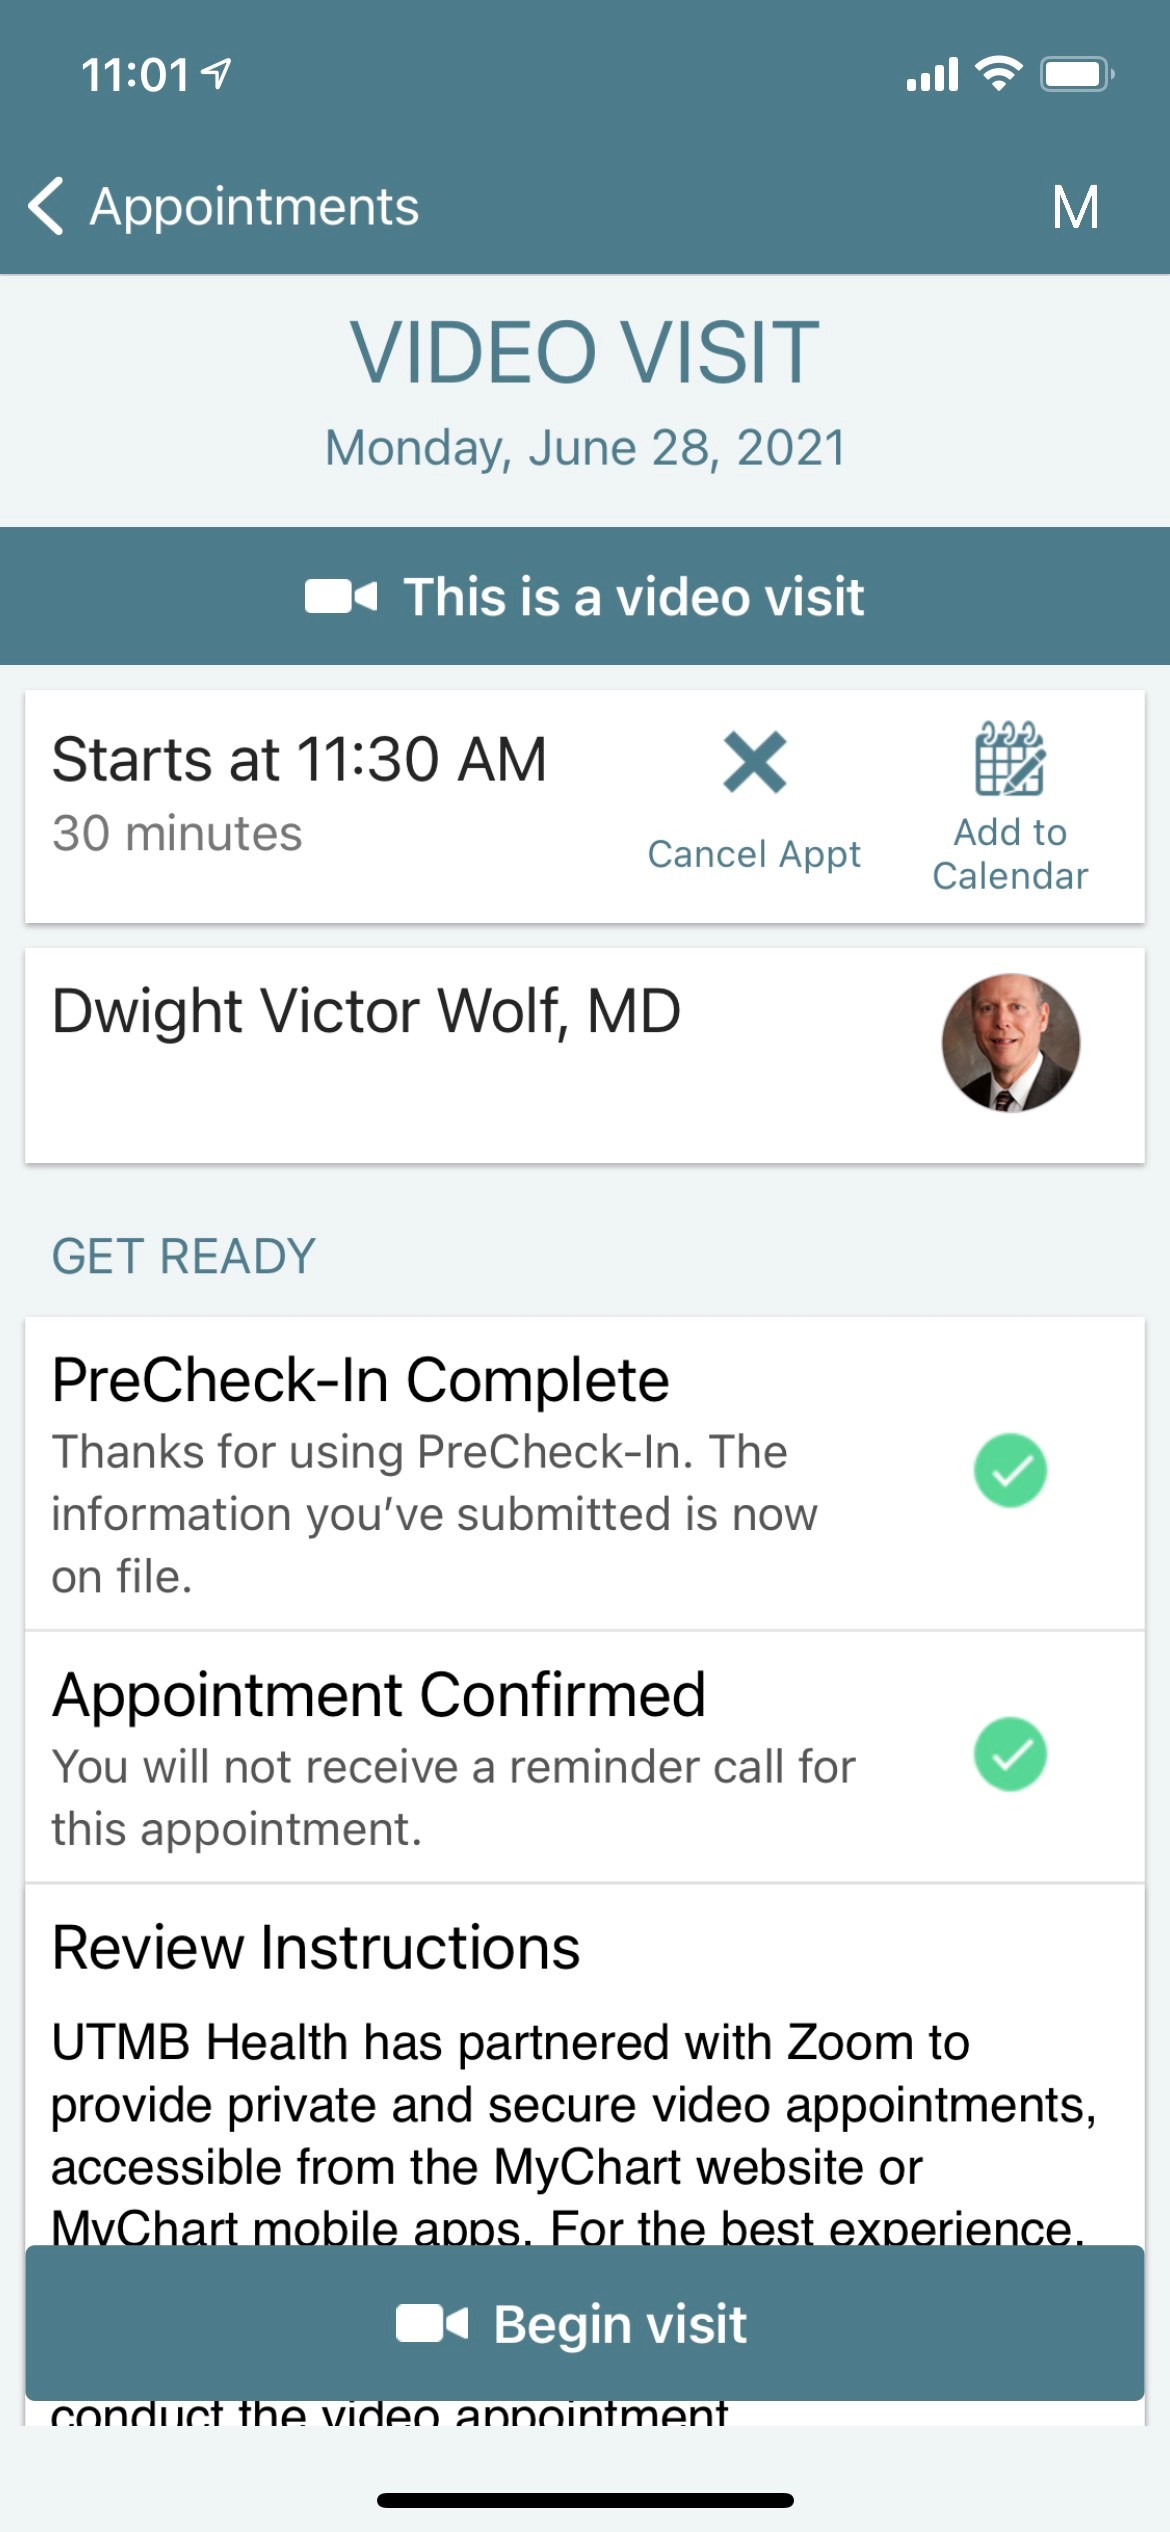Tap the back chevron beside Appointments

pos(46,206)
